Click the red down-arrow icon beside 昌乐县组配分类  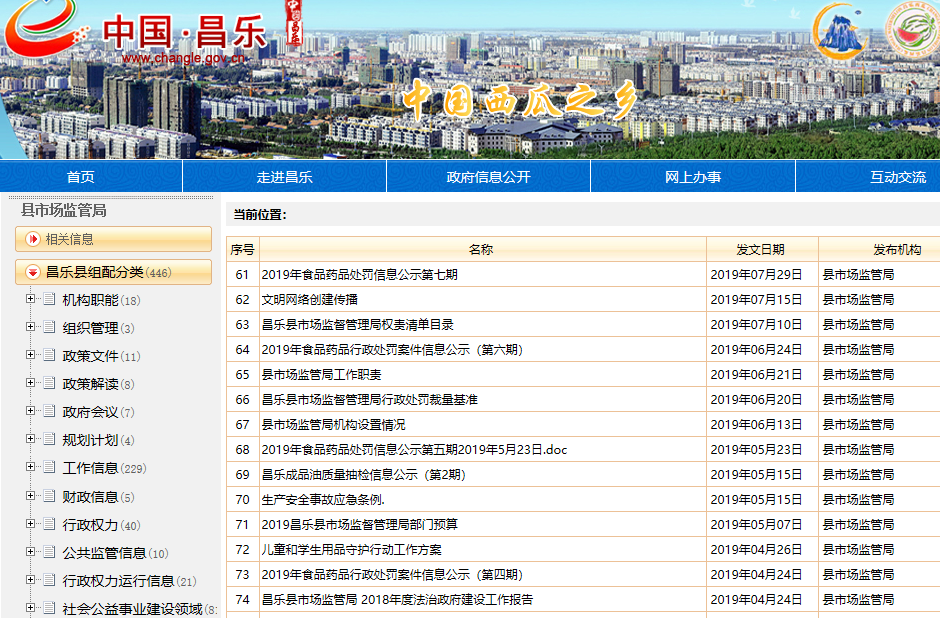[33, 272]
